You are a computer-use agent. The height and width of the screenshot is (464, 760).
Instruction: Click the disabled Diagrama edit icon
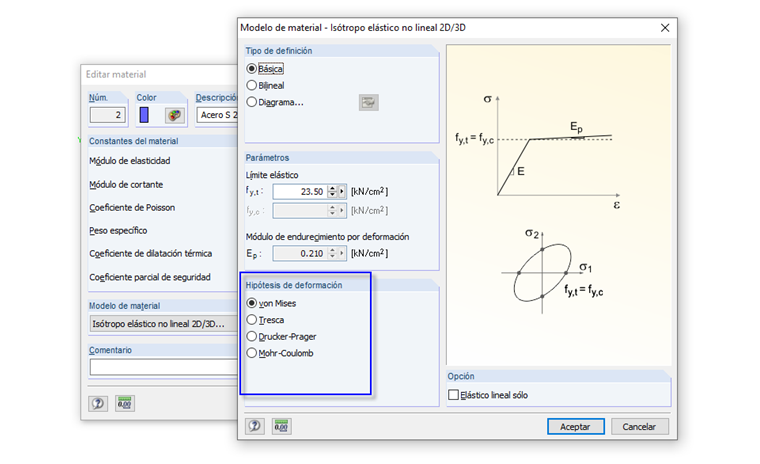(368, 102)
